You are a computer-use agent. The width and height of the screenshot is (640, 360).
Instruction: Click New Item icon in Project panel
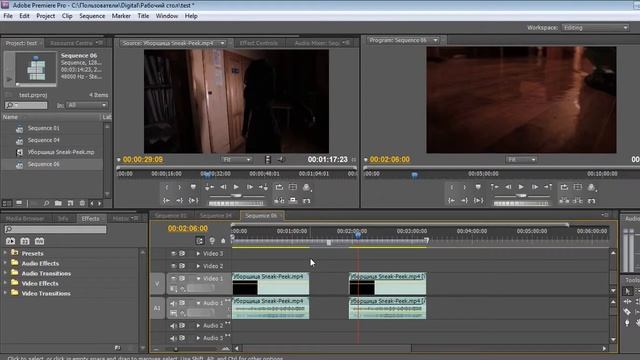(70, 203)
